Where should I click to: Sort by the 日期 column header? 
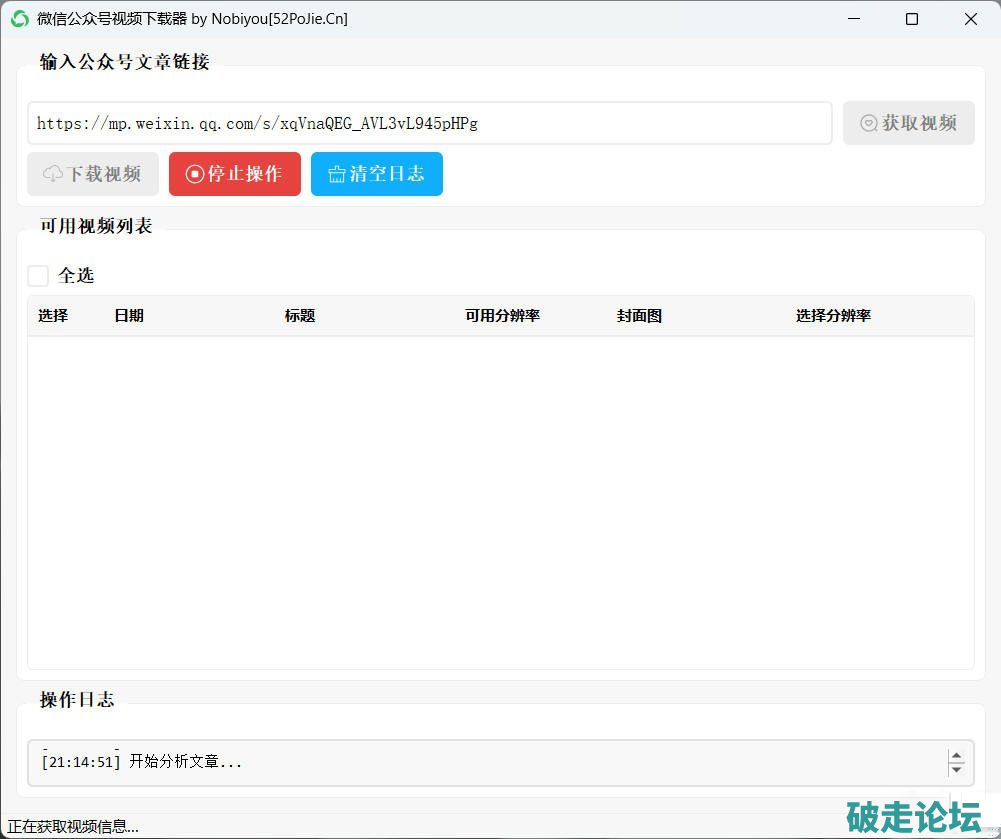pos(129,316)
